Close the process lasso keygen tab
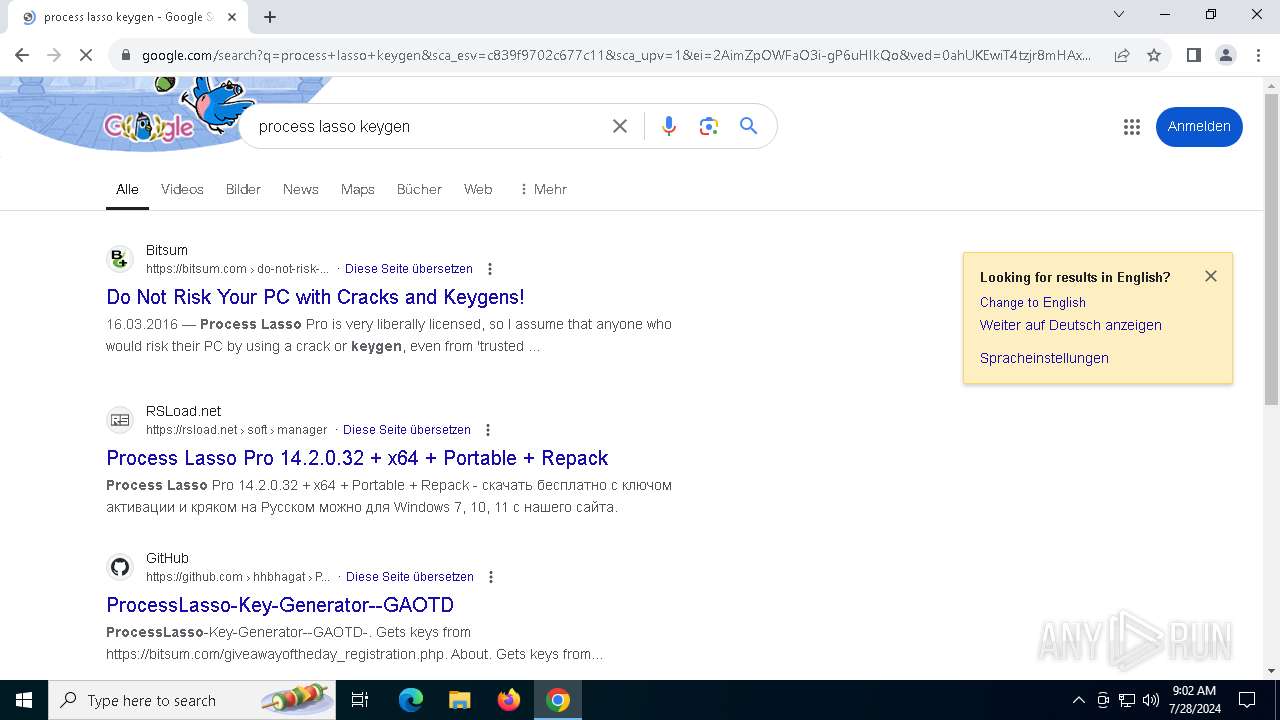Viewport: 1280px width, 720px height. click(x=232, y=17)
